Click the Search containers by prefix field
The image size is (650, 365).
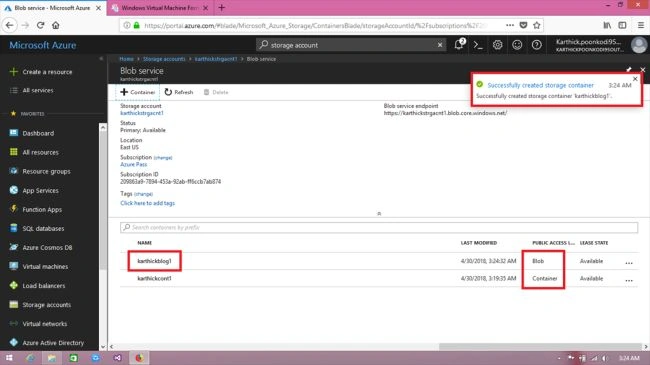pos(379,227)
